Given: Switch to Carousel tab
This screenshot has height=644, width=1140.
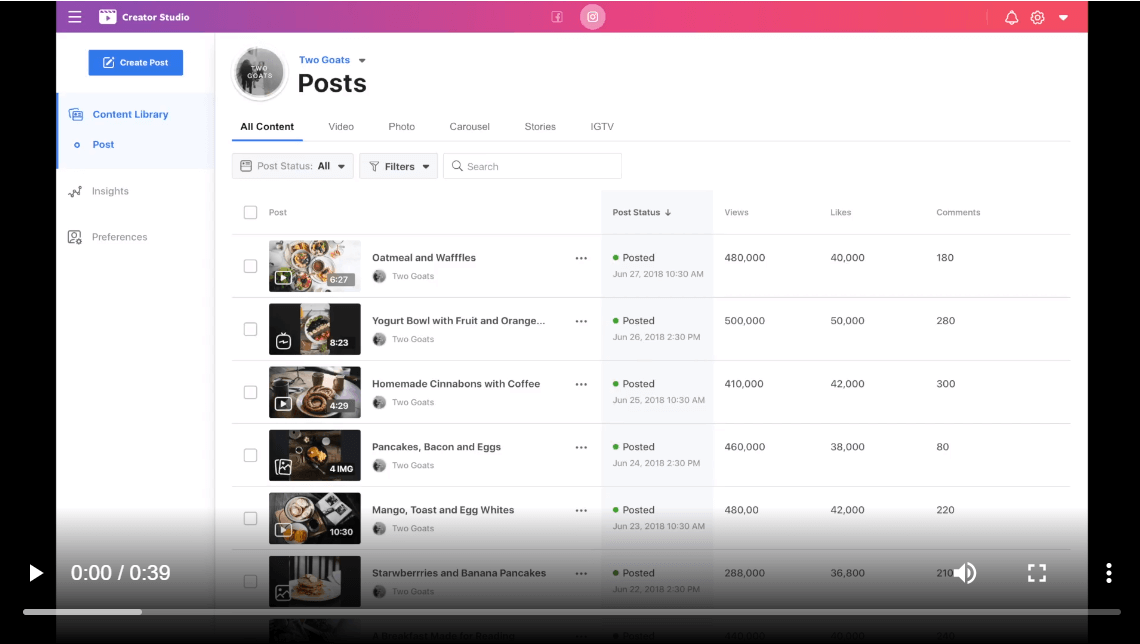Looking at the screenshot, I should [470, 126].
